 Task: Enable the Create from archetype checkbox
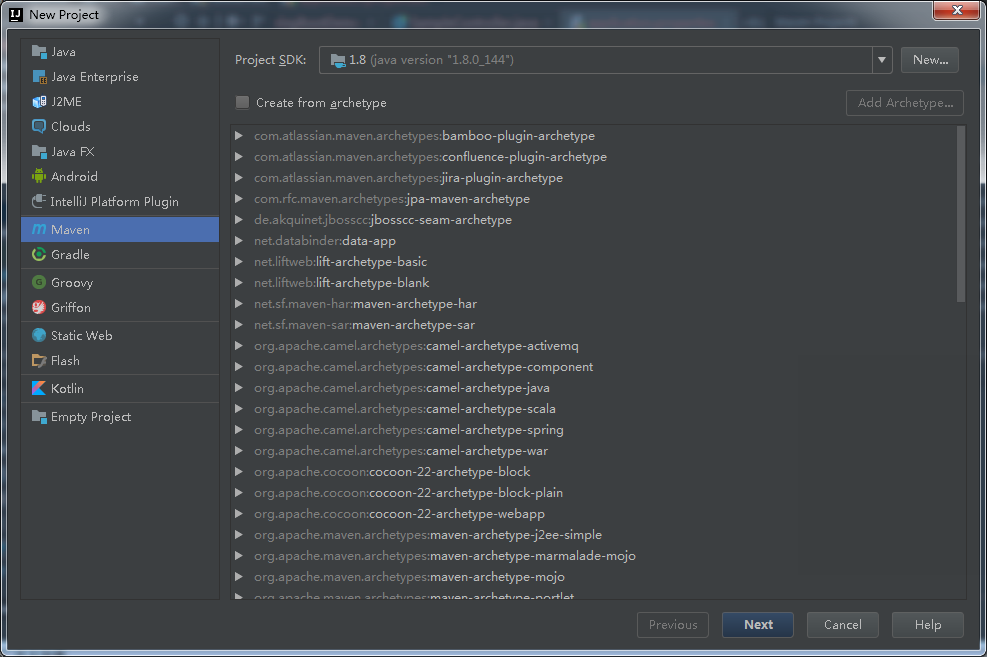[242, 103]
